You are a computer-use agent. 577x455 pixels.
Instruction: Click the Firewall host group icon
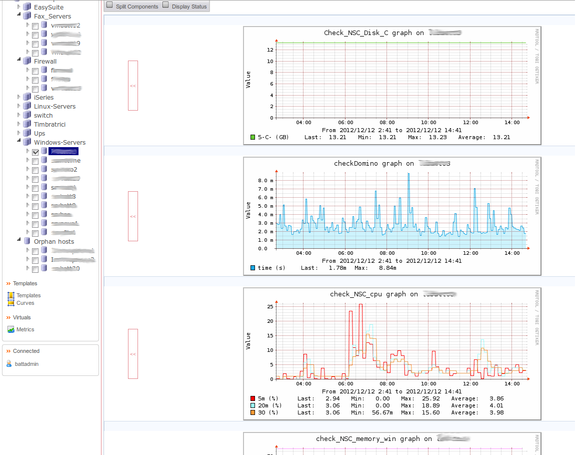27,61
